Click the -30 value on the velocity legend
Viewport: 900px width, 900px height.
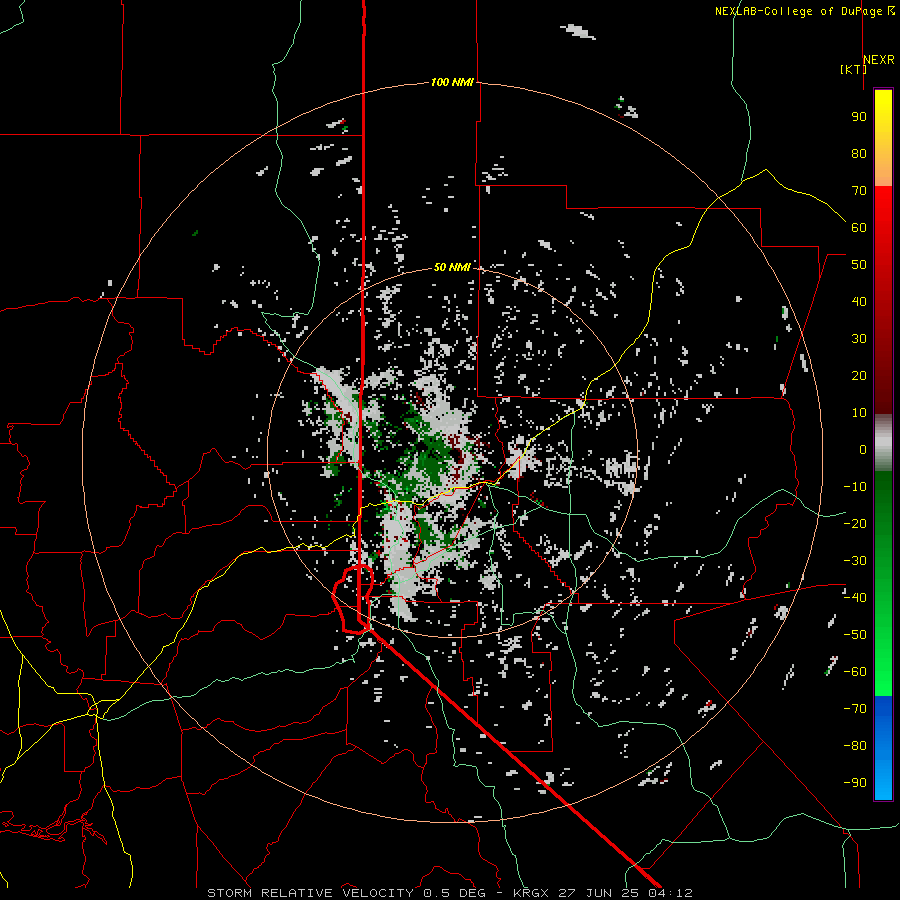(855, 561)
